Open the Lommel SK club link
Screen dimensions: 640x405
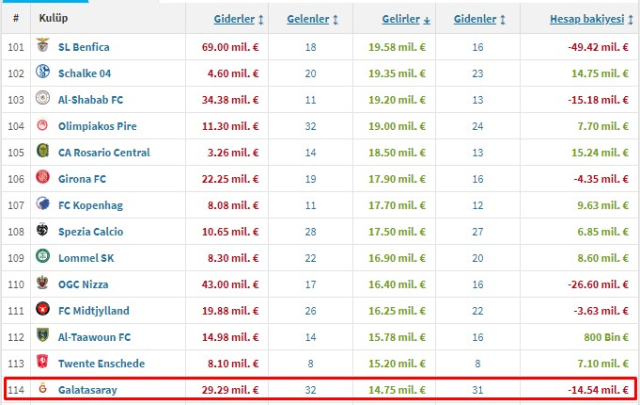pyautogui.click(x=86, y=258)
